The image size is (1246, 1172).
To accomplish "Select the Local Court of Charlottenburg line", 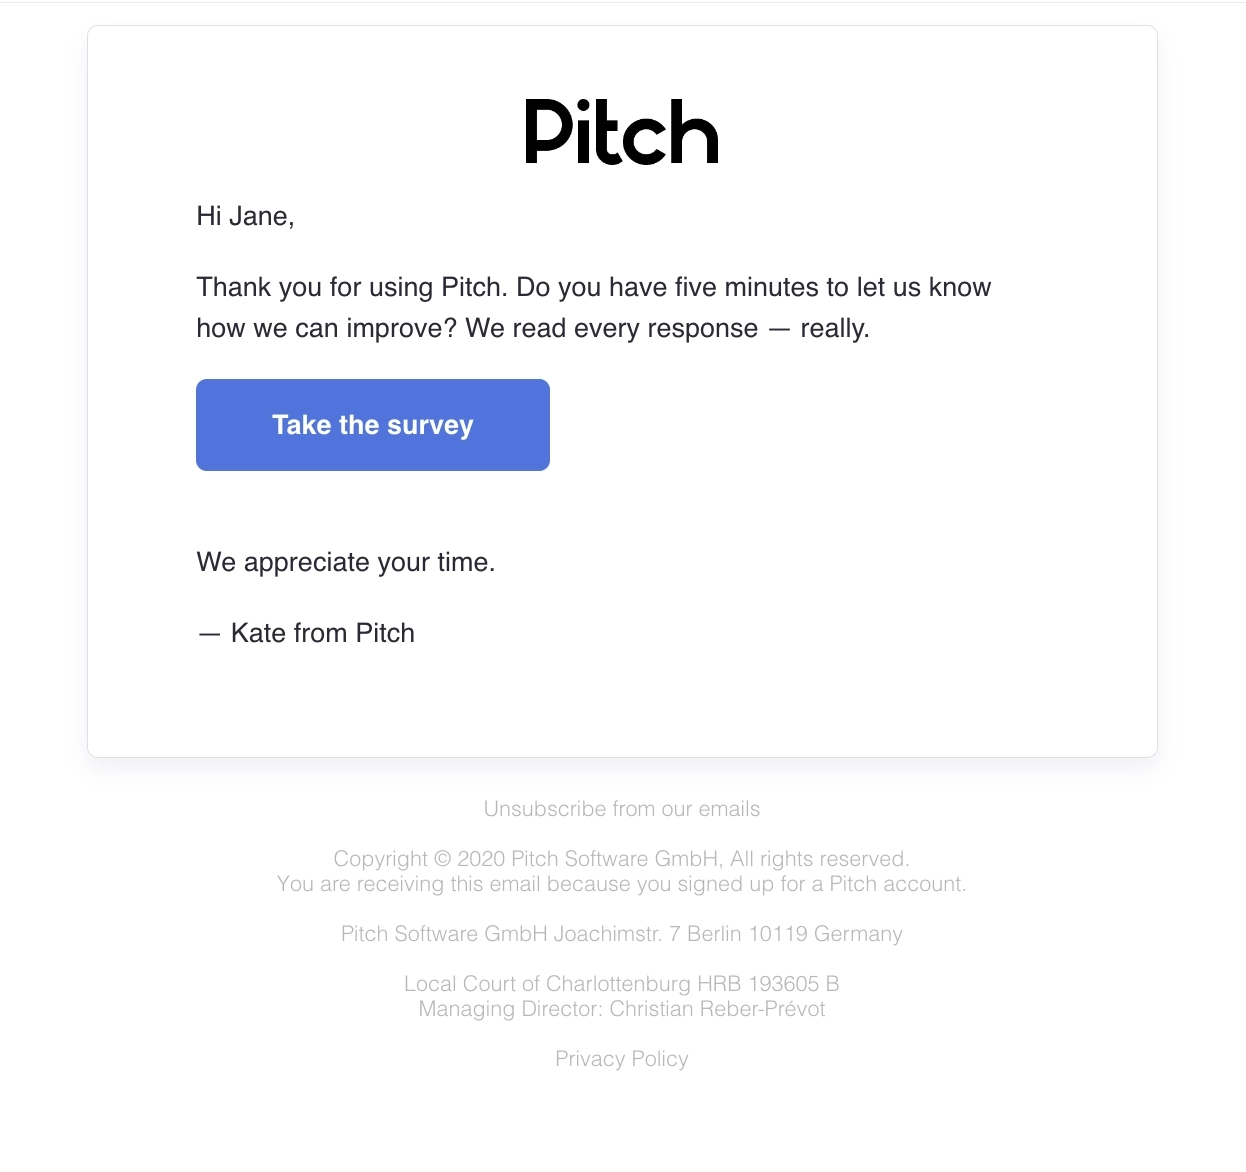I will point(621,984).
